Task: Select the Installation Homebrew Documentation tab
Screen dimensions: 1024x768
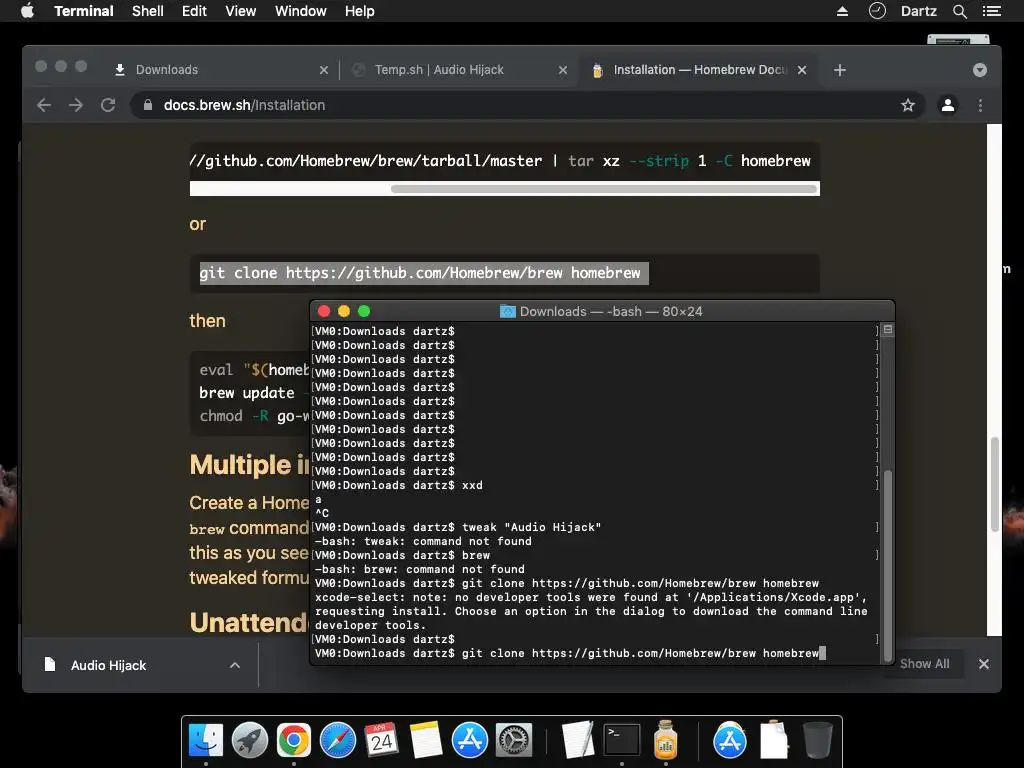Action: pos(699,70)
